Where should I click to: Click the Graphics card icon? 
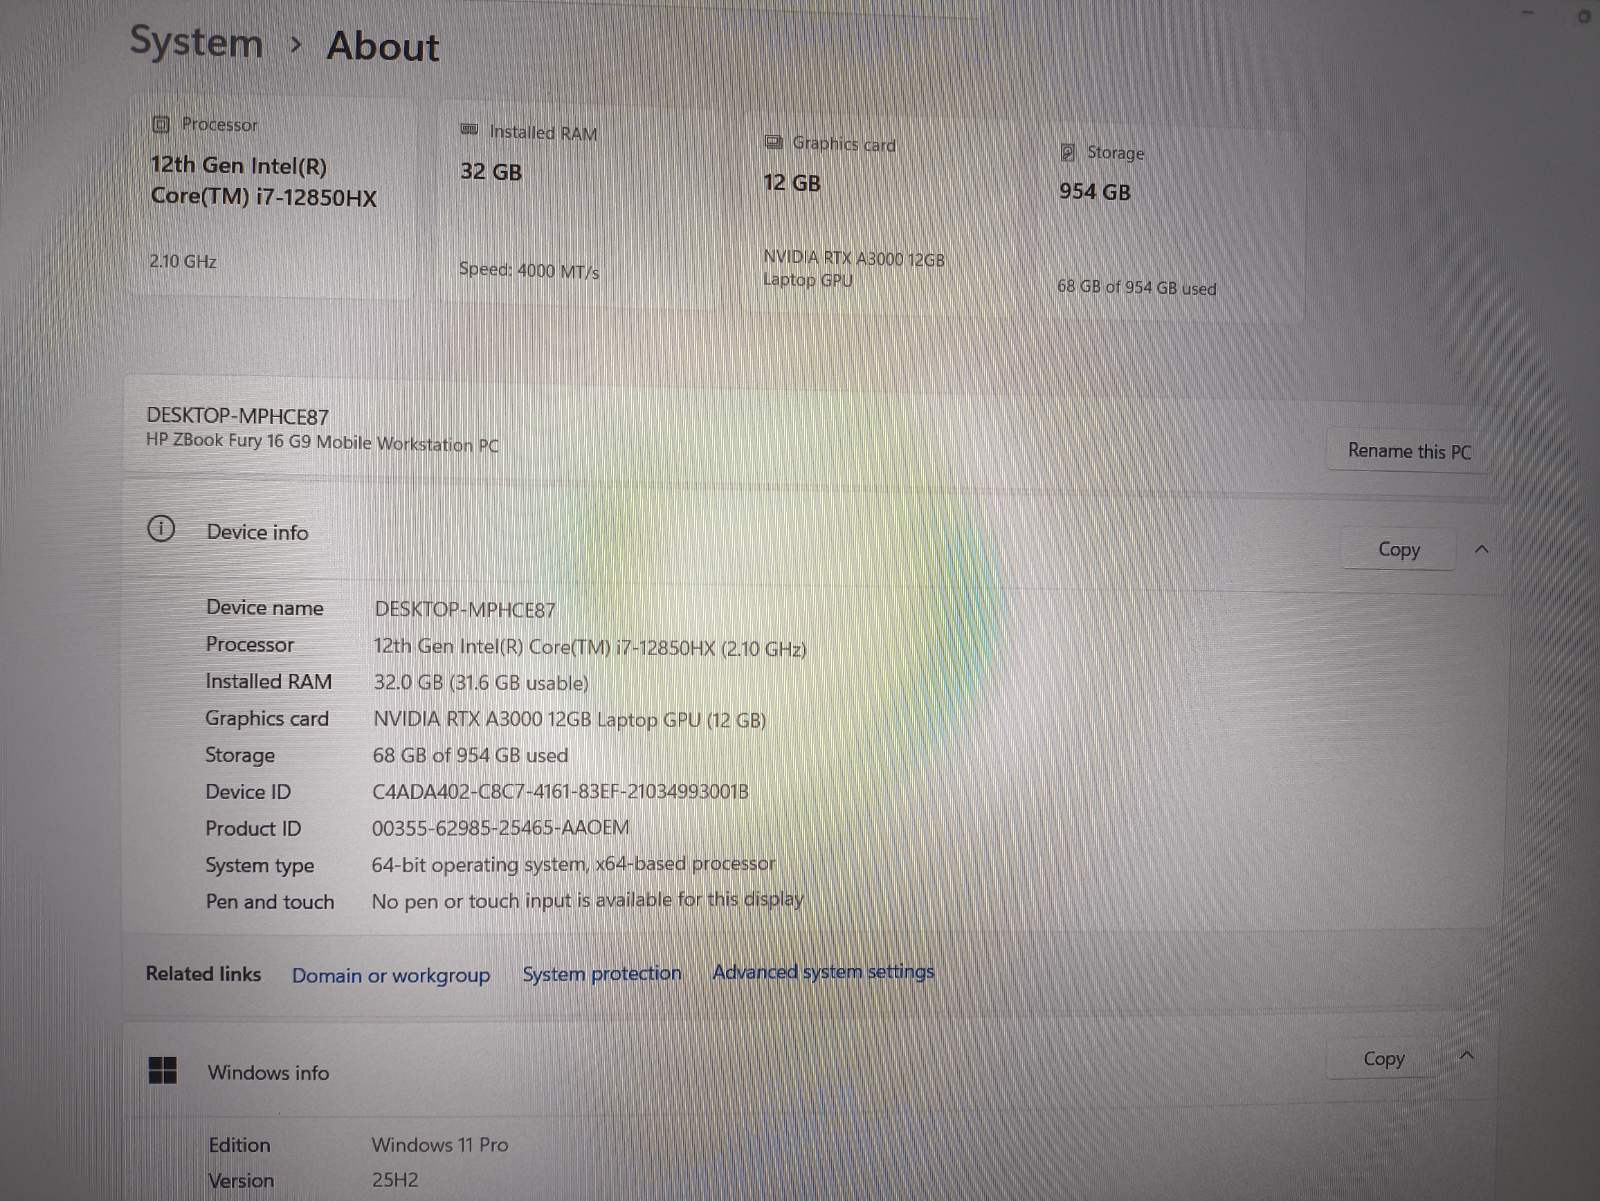tap(773, 142)
